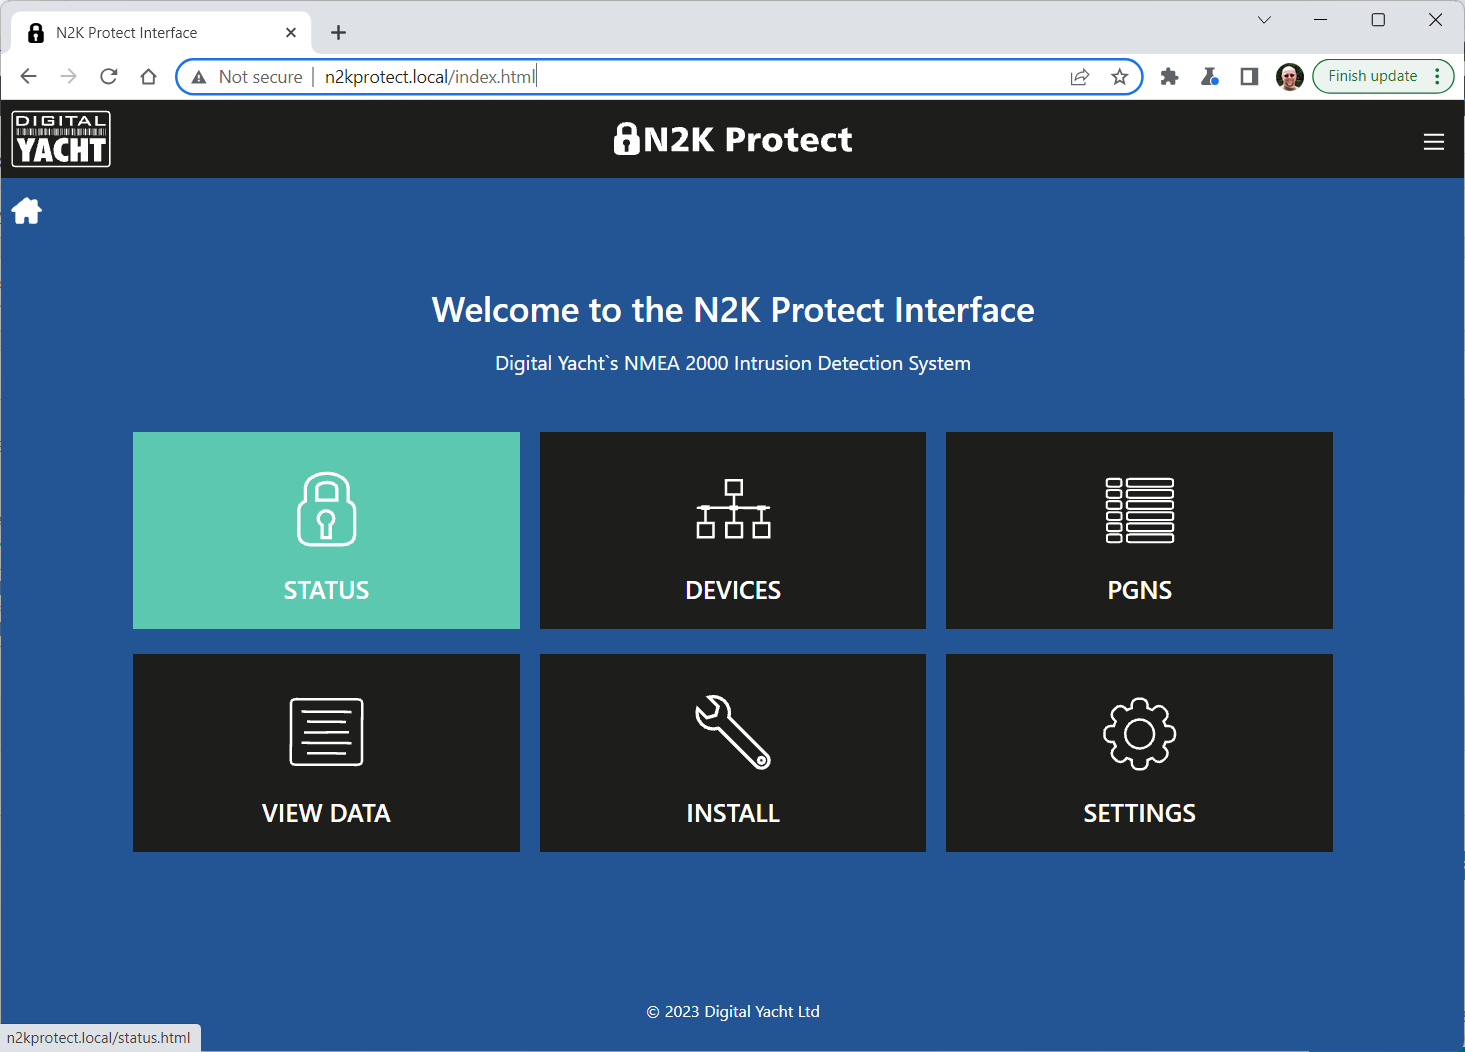The height and width of the screenshot is (1052, 1465).
Task: Reload the page
Action: click(109, 77)
